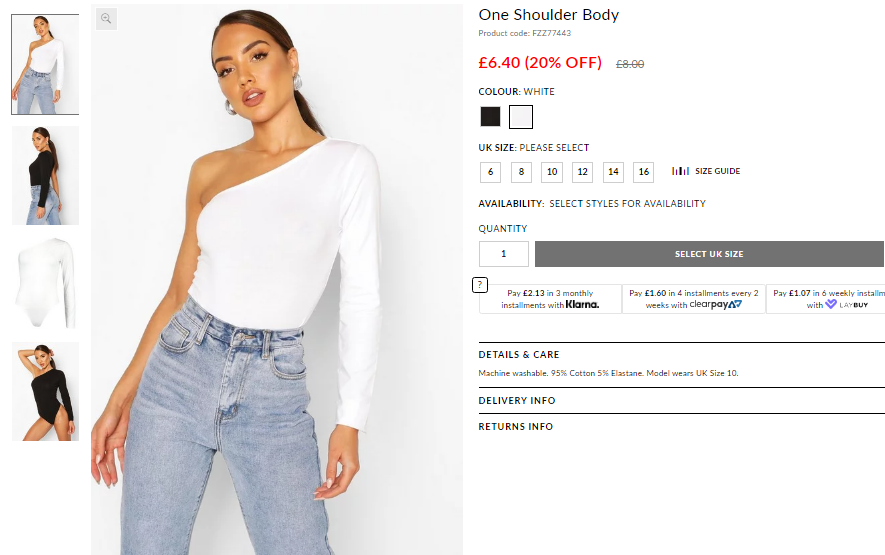
Task: Open the Size Guide link
Action: point(717,171)
